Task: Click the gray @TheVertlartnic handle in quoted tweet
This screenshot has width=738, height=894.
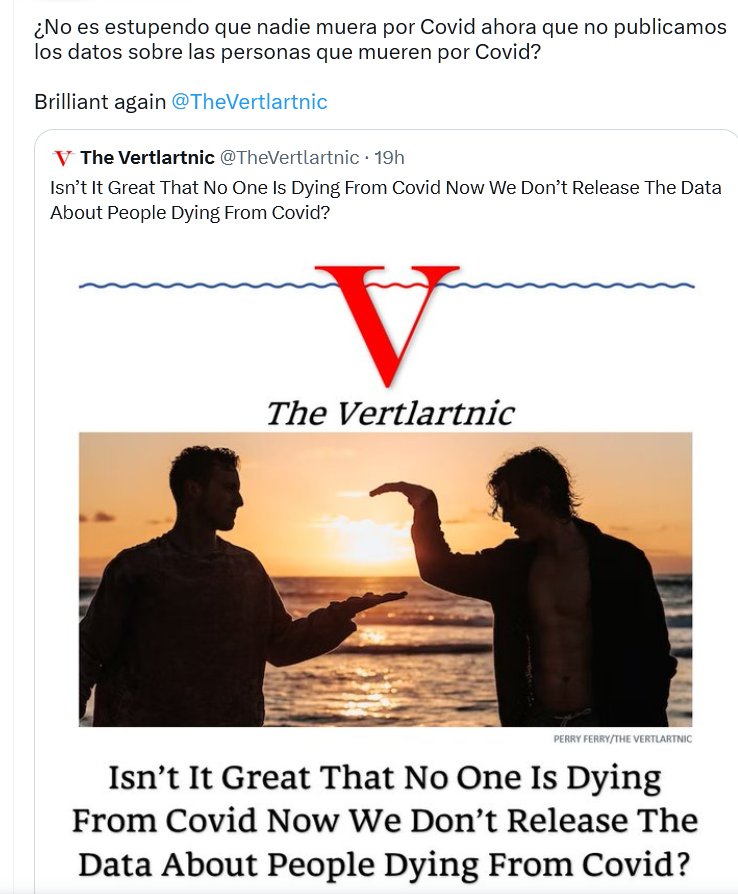Action: (289, 158)
